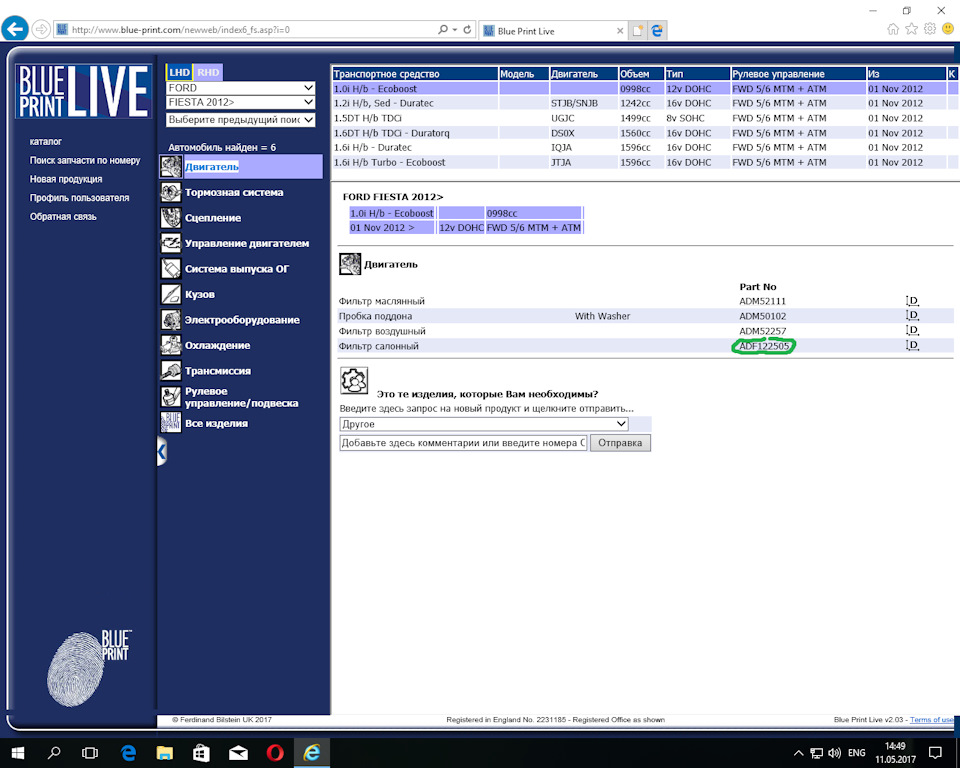Open File Explorer from taskbar
Screen dimensions: 960x768
point(164,753)
